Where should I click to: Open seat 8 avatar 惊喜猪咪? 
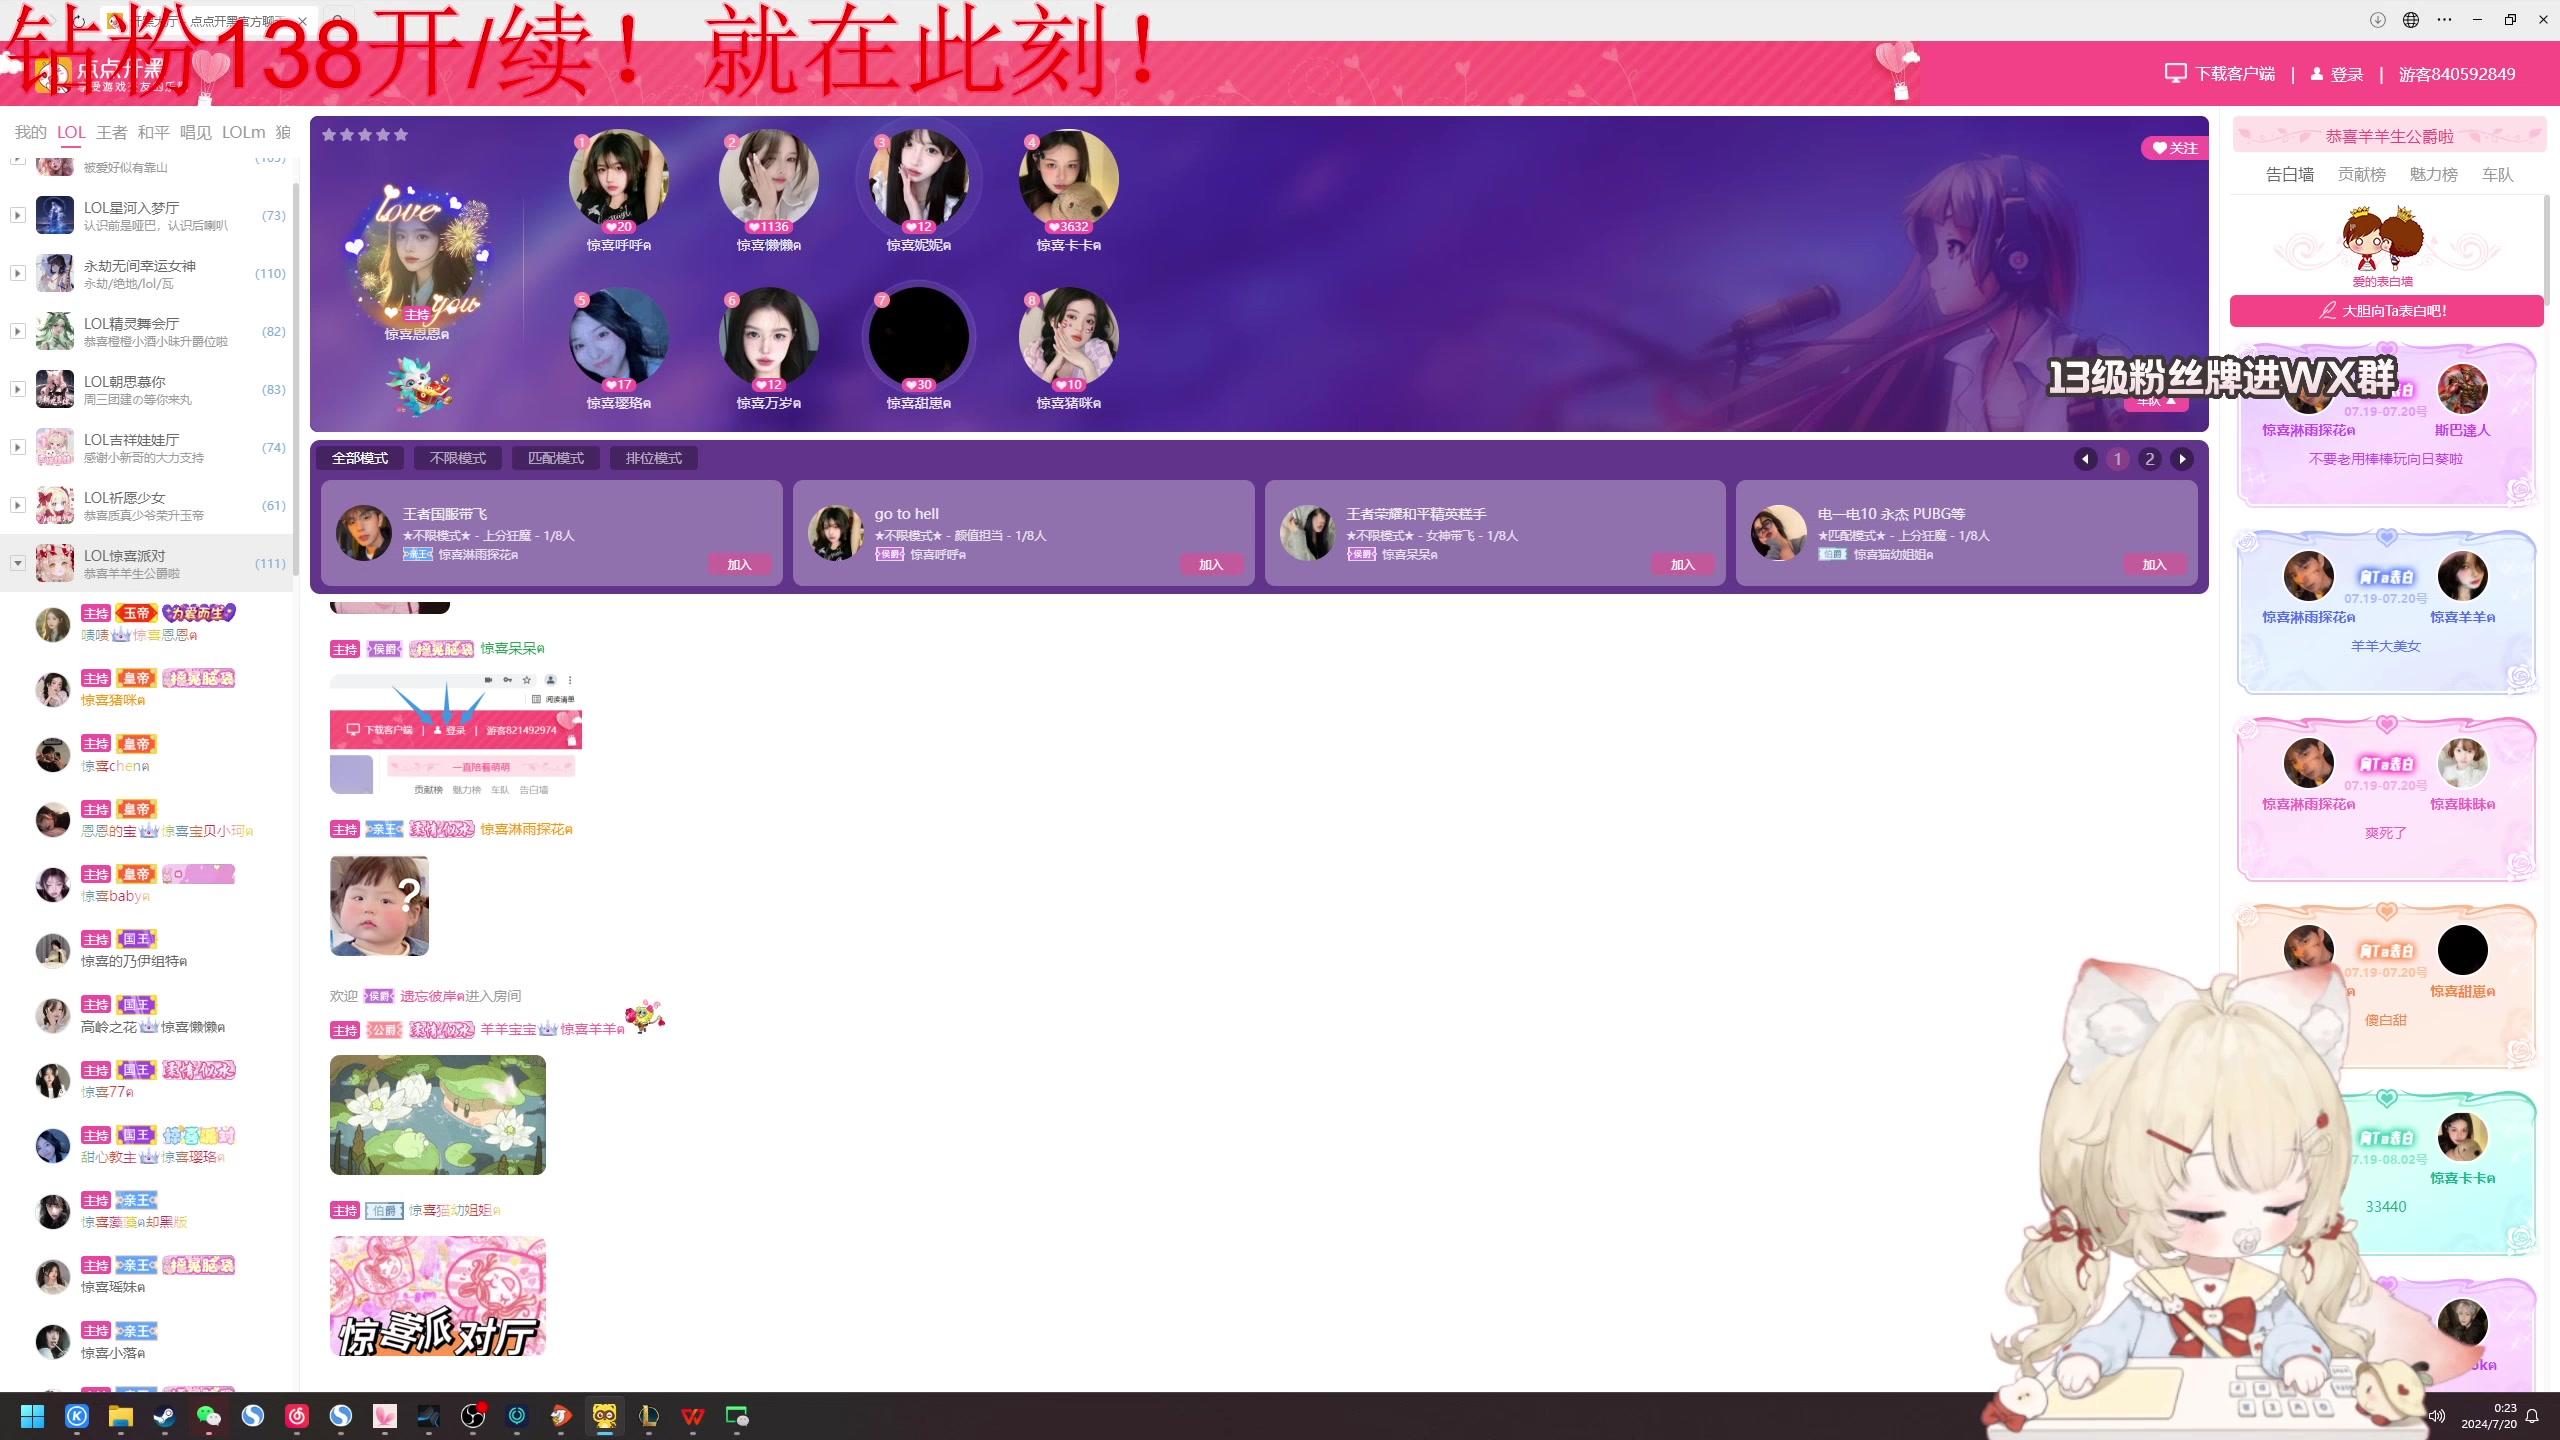coord(1069,338)
